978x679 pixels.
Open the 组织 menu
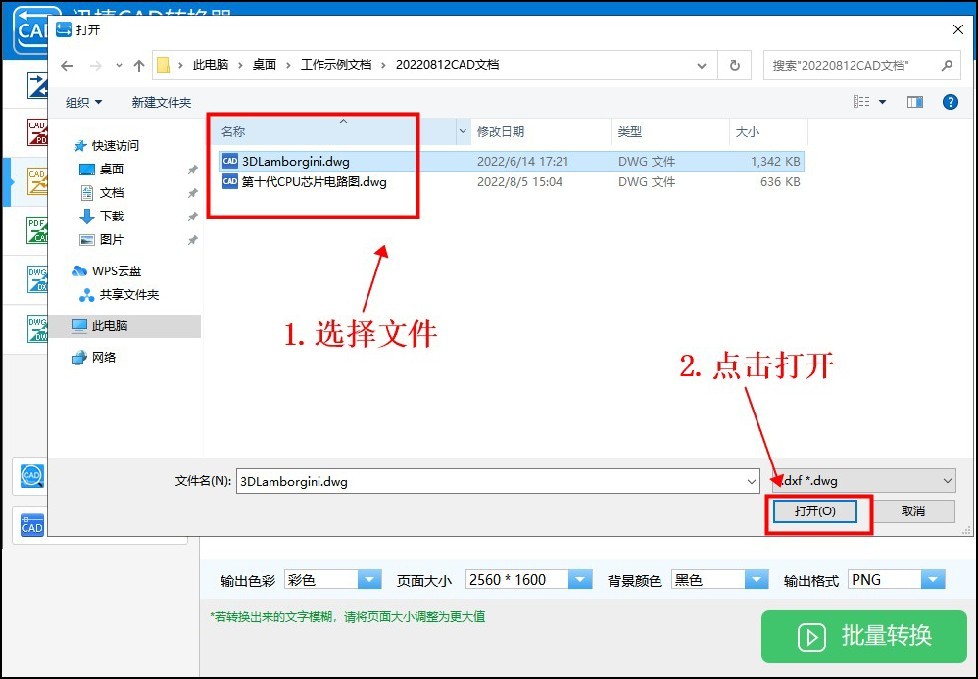[84, 101]
